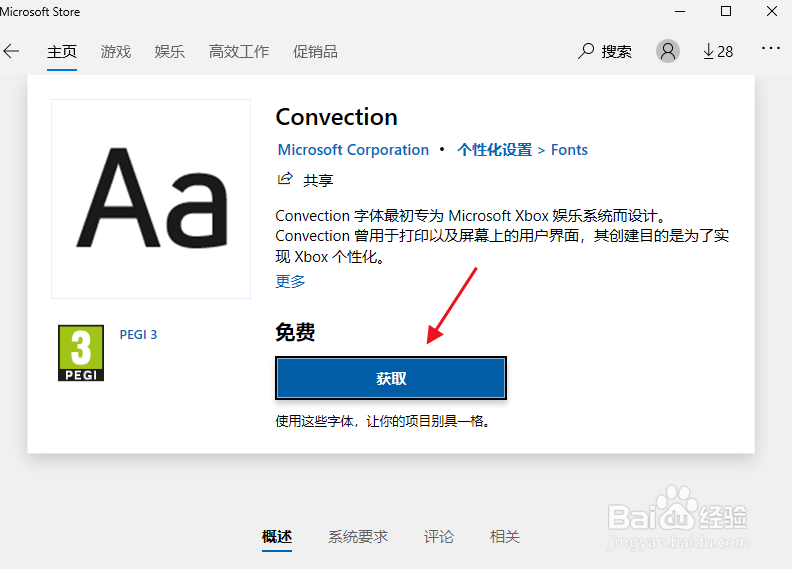This screenshot has width=792, height=569.
Task: Open the search magnifier
Action: (x=585, y=51)
